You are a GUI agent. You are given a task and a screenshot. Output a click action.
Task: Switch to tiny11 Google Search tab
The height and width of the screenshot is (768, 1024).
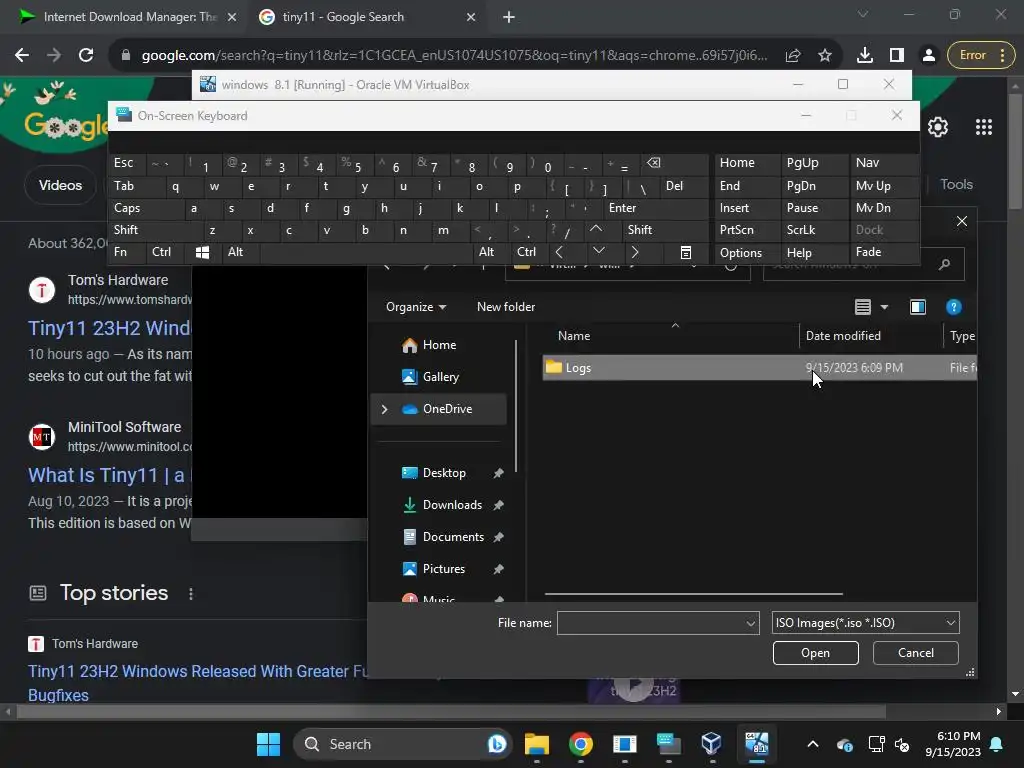366,17
